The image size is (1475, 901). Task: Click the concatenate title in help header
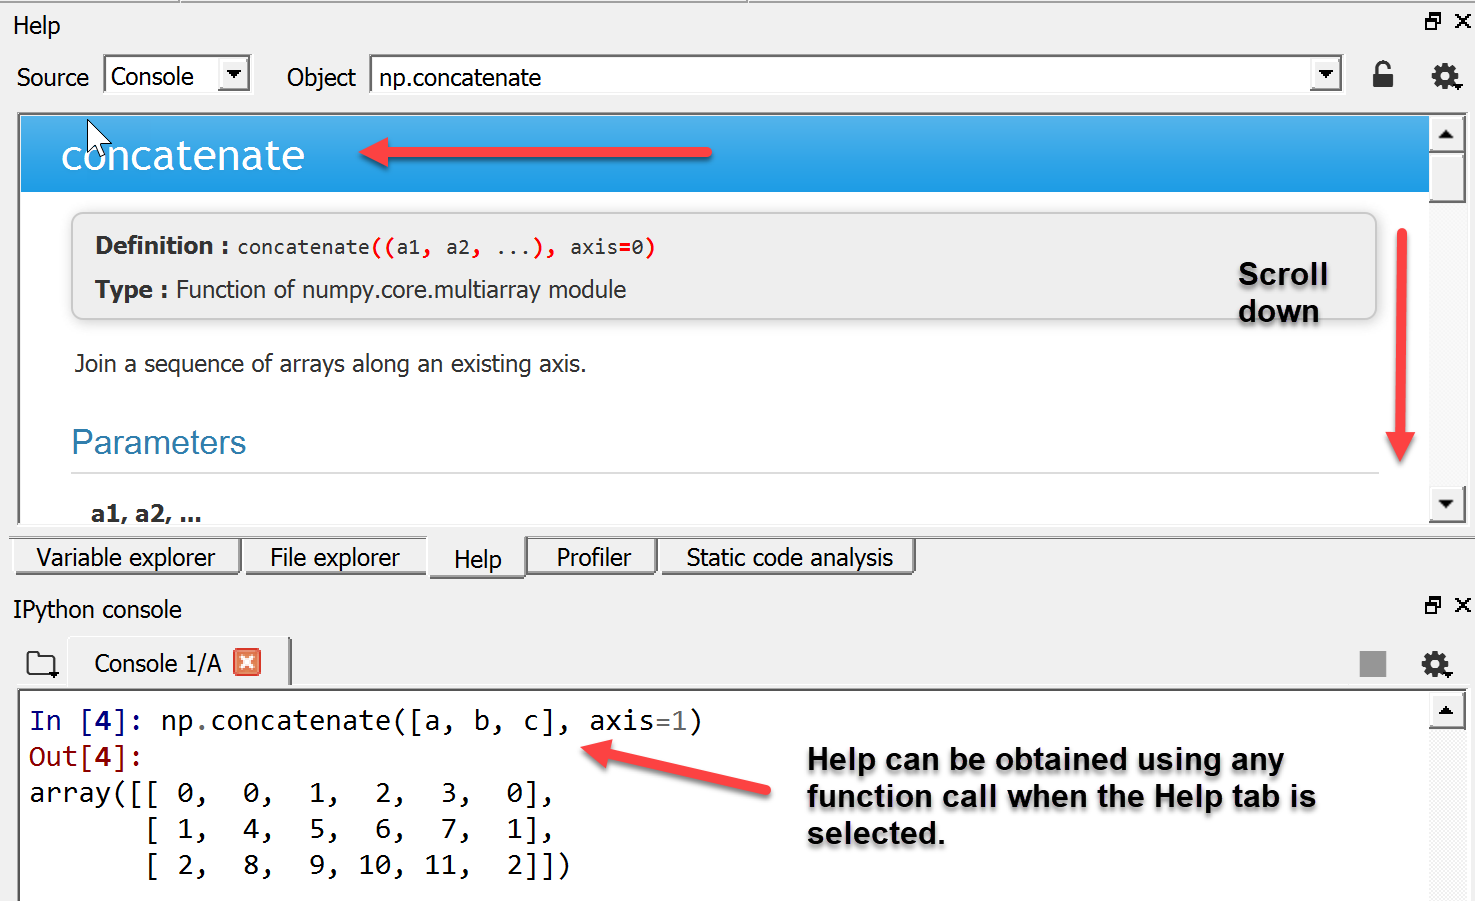(x=183, y=155)
